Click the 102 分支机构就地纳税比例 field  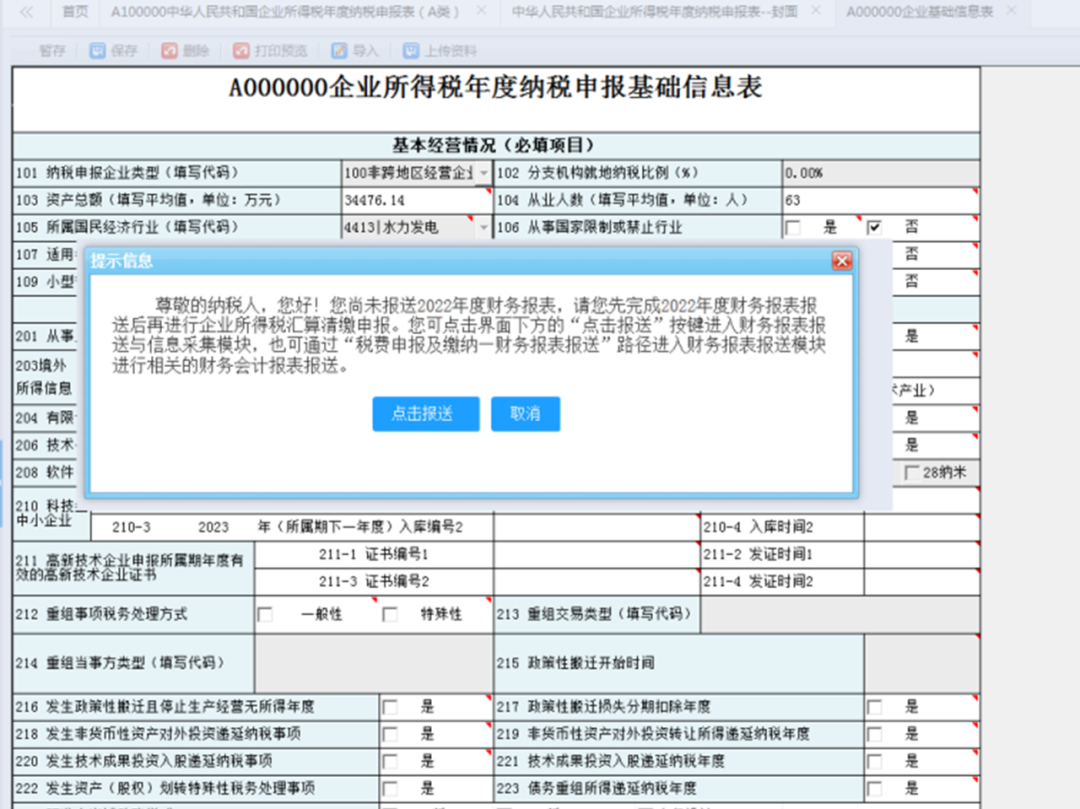click(x=881, y=173)
